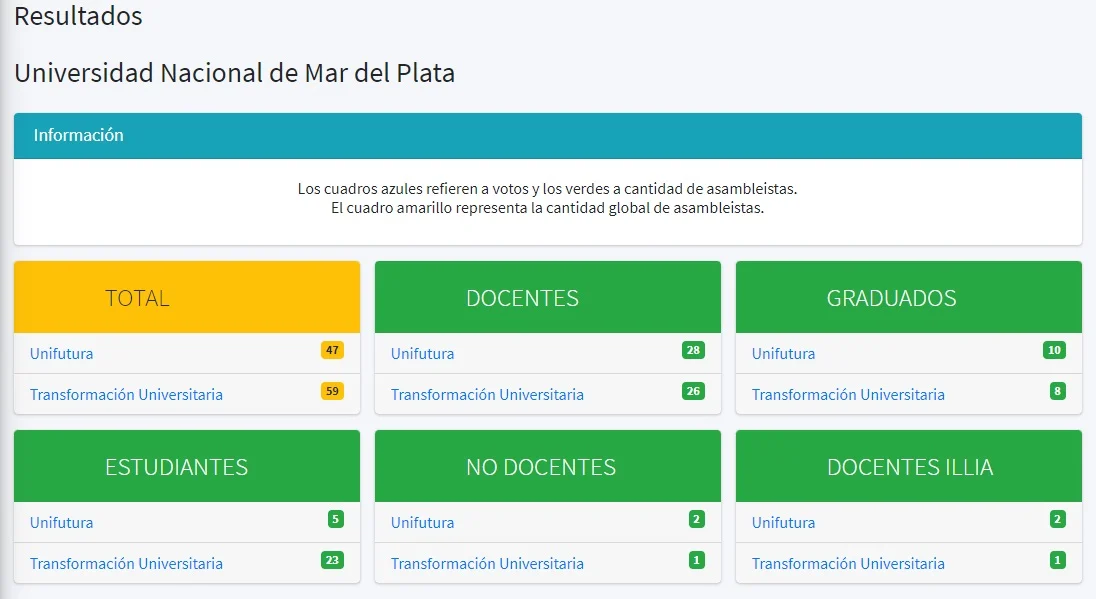Click the yellow 59 badge in TOTAL
The width and height of the screenshot is (1096, 599).
tap(332, 391)
